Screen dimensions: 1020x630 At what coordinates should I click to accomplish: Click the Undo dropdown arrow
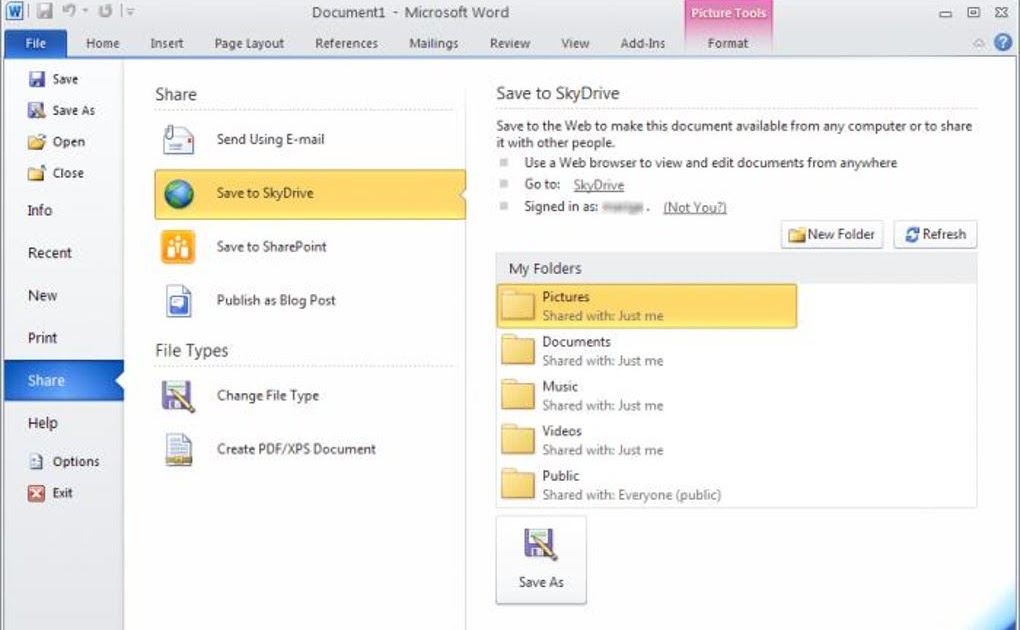85,10
